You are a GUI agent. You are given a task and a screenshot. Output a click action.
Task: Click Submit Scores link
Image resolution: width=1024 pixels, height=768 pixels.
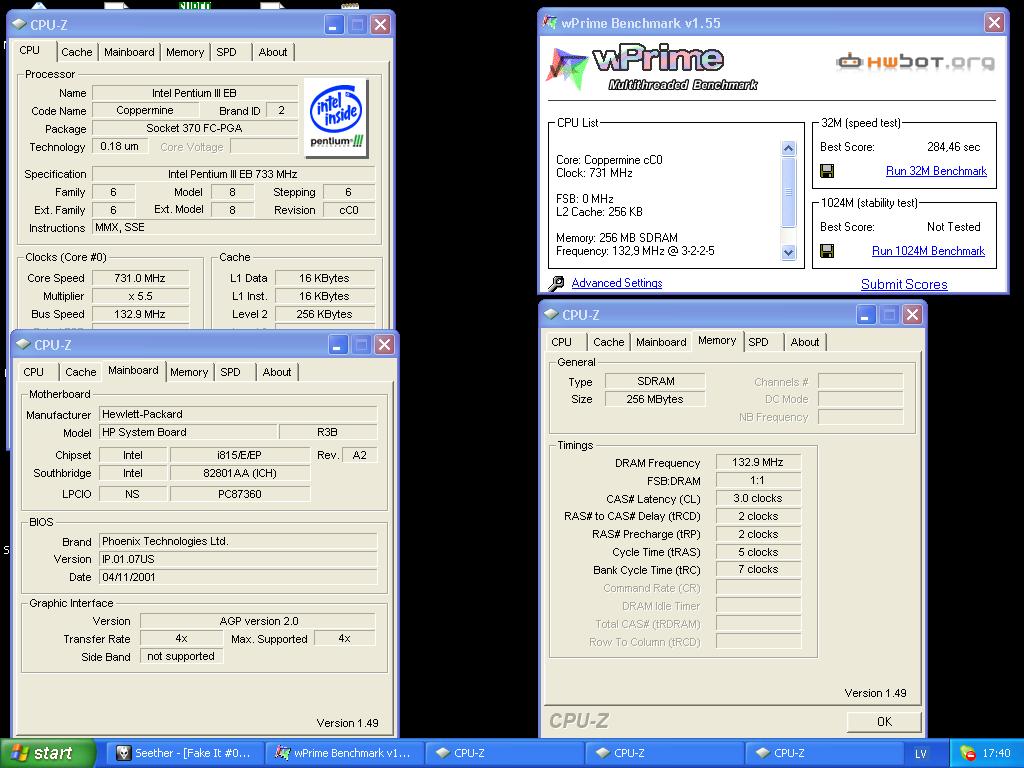click(904, 284)
